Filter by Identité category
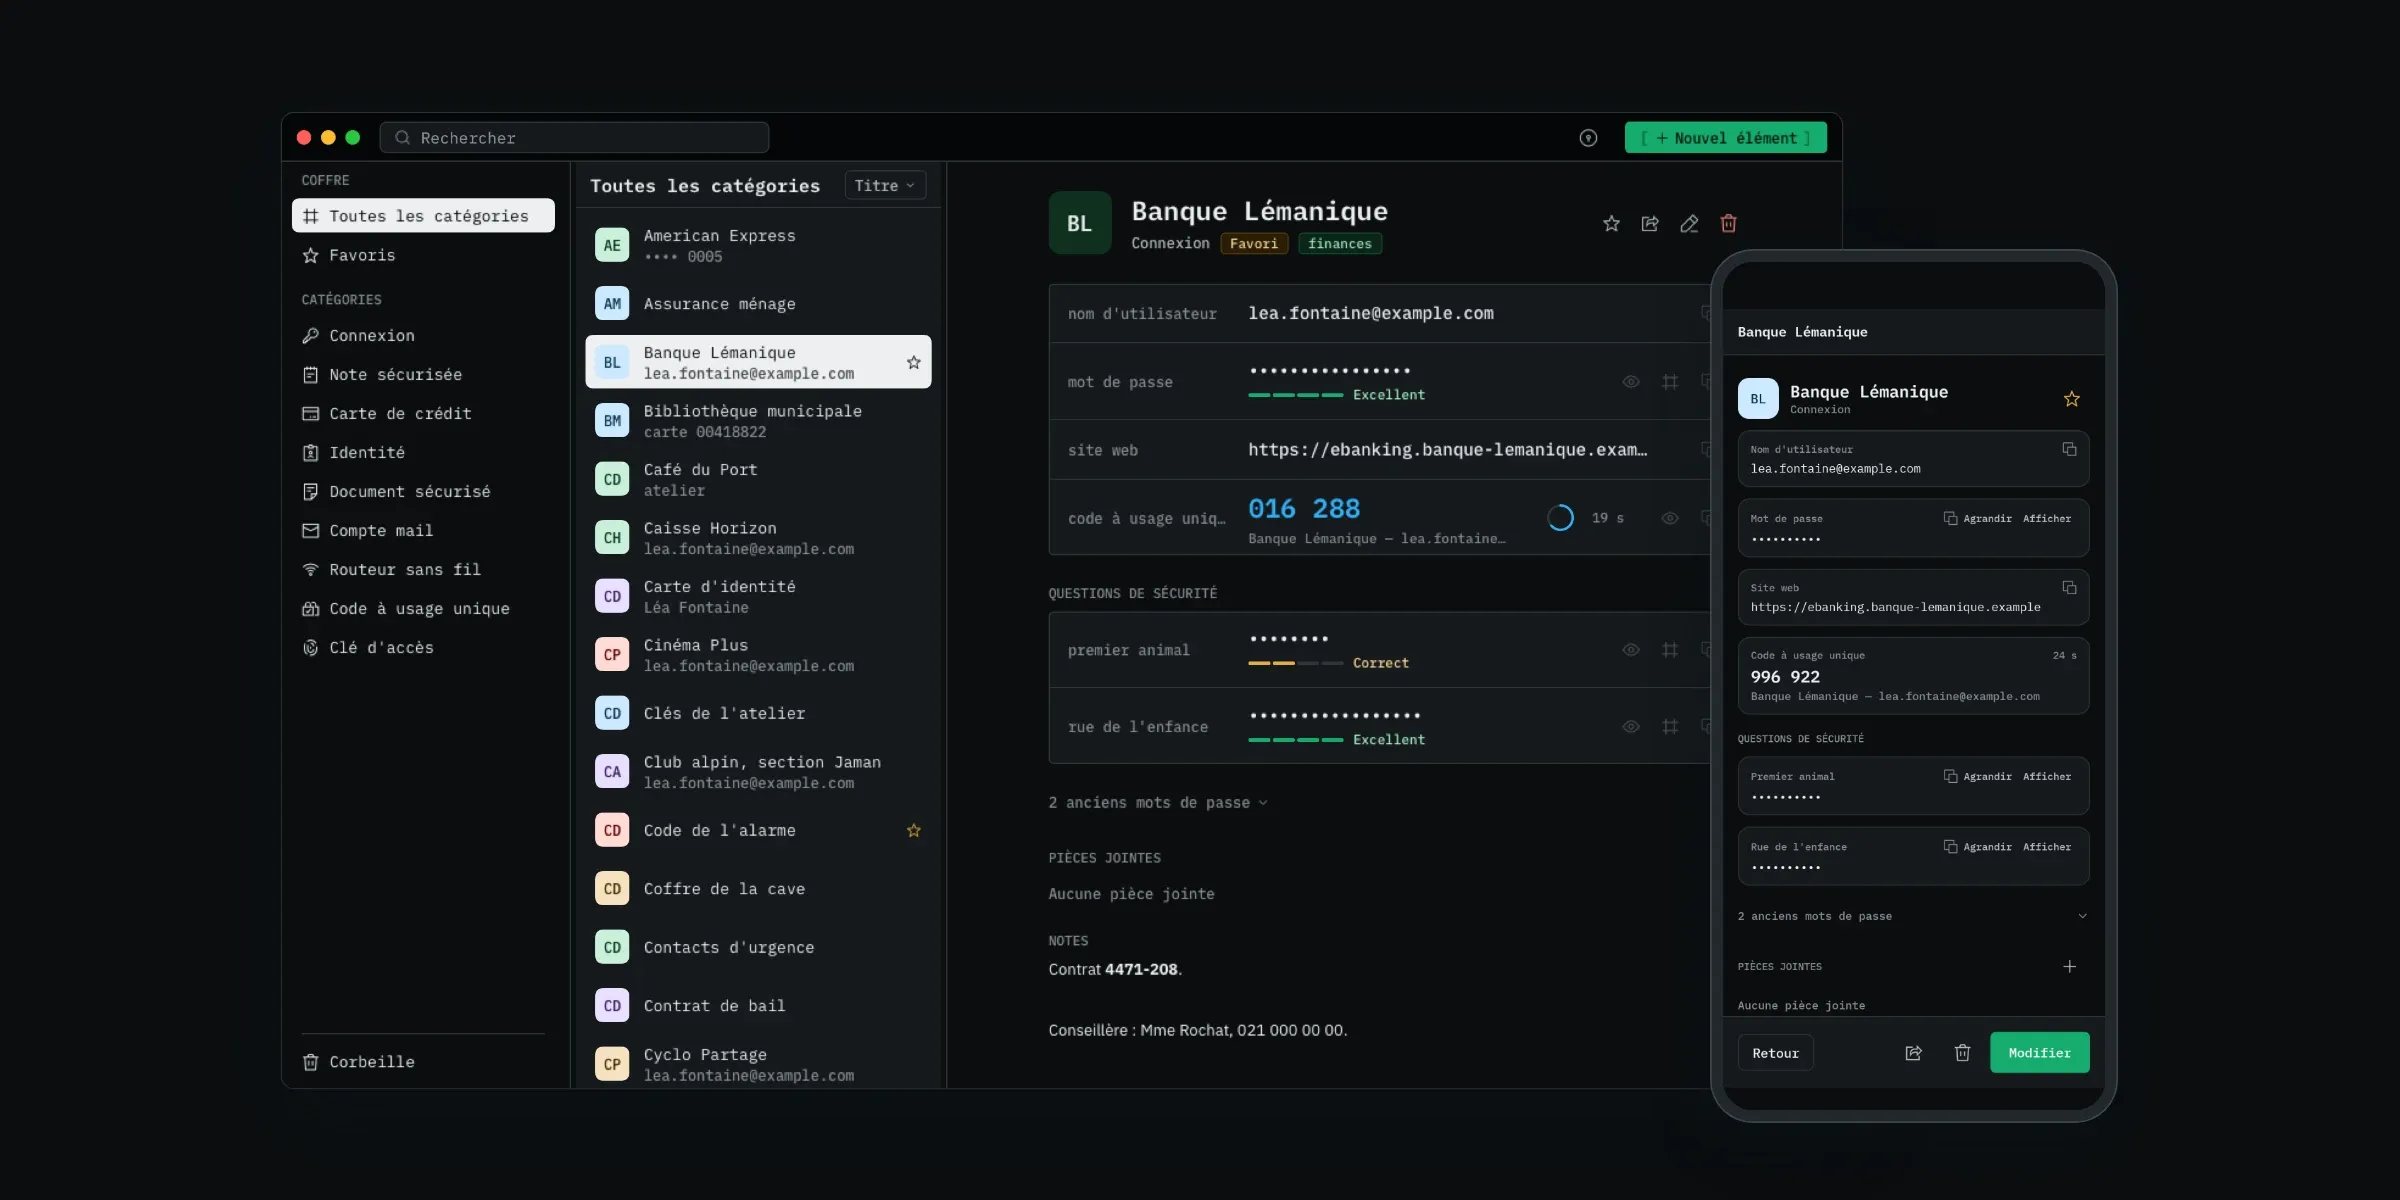Image resolution: width=2400 pixels, height=1200 pixels. pos(423,452)
